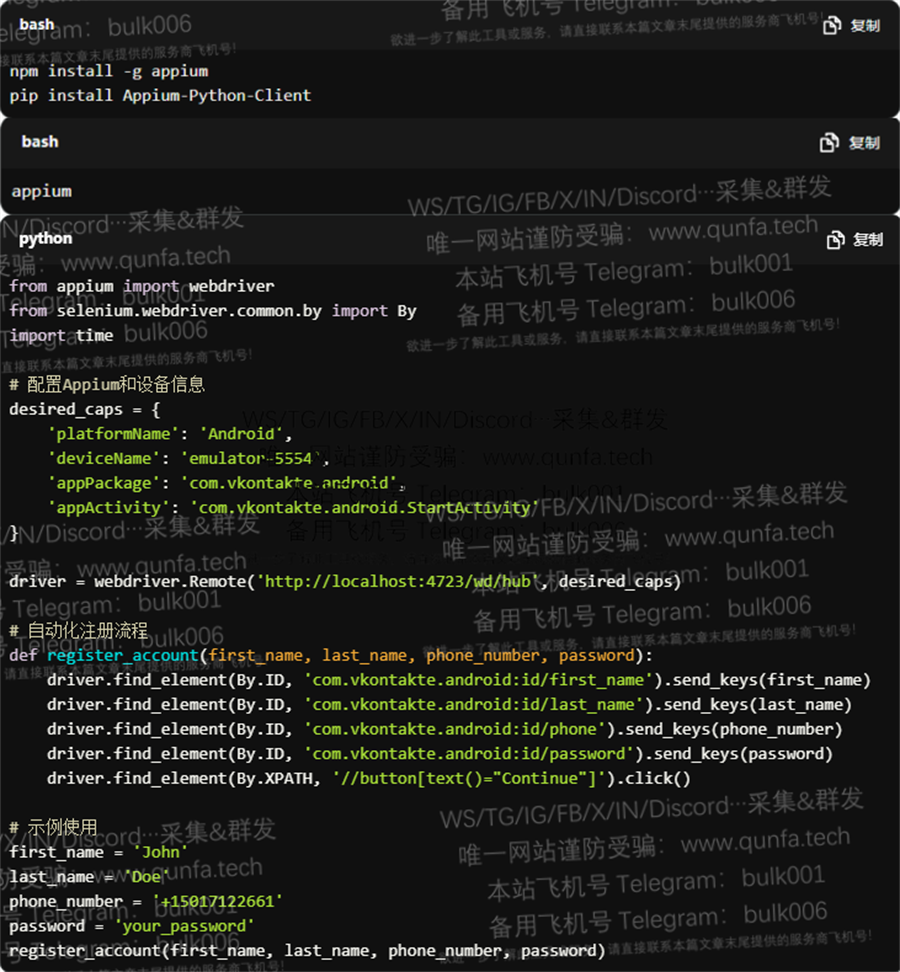Click comment '# 配置Appium和设备信息'
This screenshot has width=900, height=972.
[x=107, y=384]
